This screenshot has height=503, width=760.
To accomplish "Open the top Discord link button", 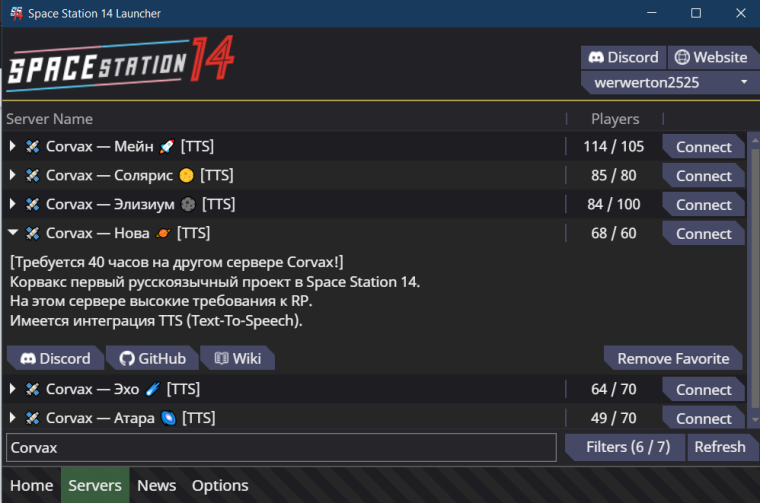I will [x=623, y=58].
